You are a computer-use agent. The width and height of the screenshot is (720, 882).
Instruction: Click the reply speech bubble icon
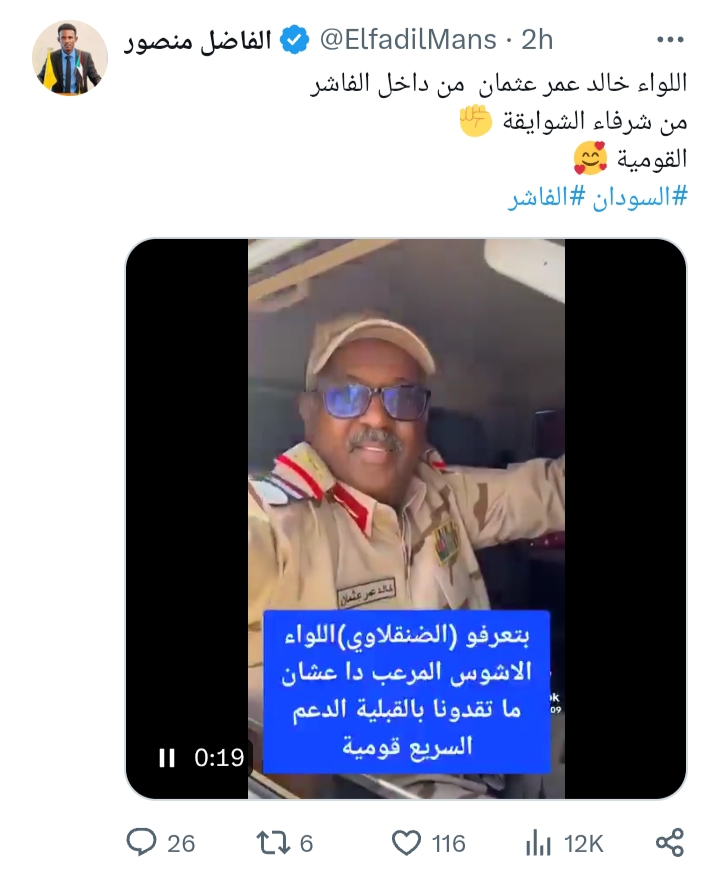click(141, 843)
